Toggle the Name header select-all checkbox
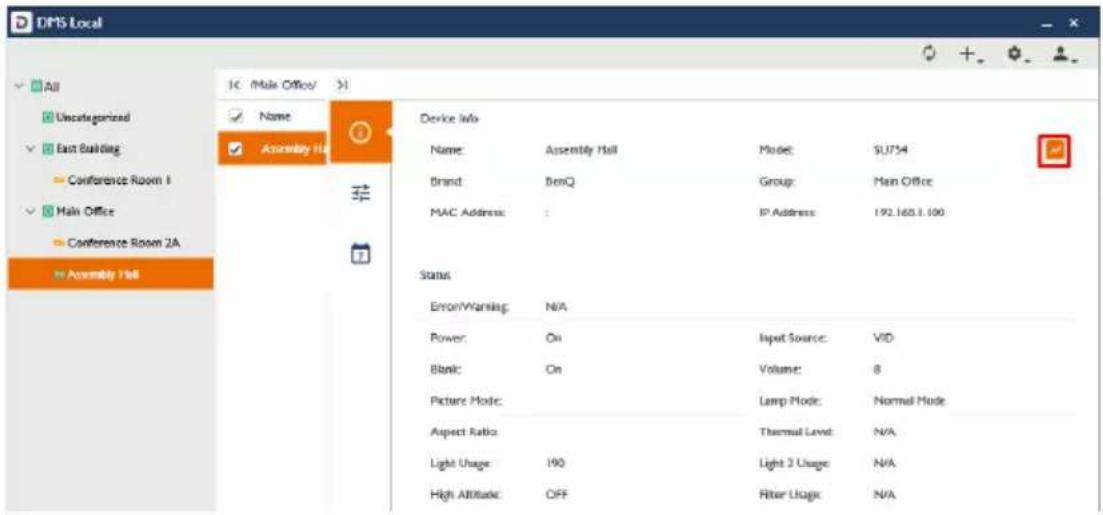The width and height of the screenshot is (1103, 515). (x=238, y=117)
